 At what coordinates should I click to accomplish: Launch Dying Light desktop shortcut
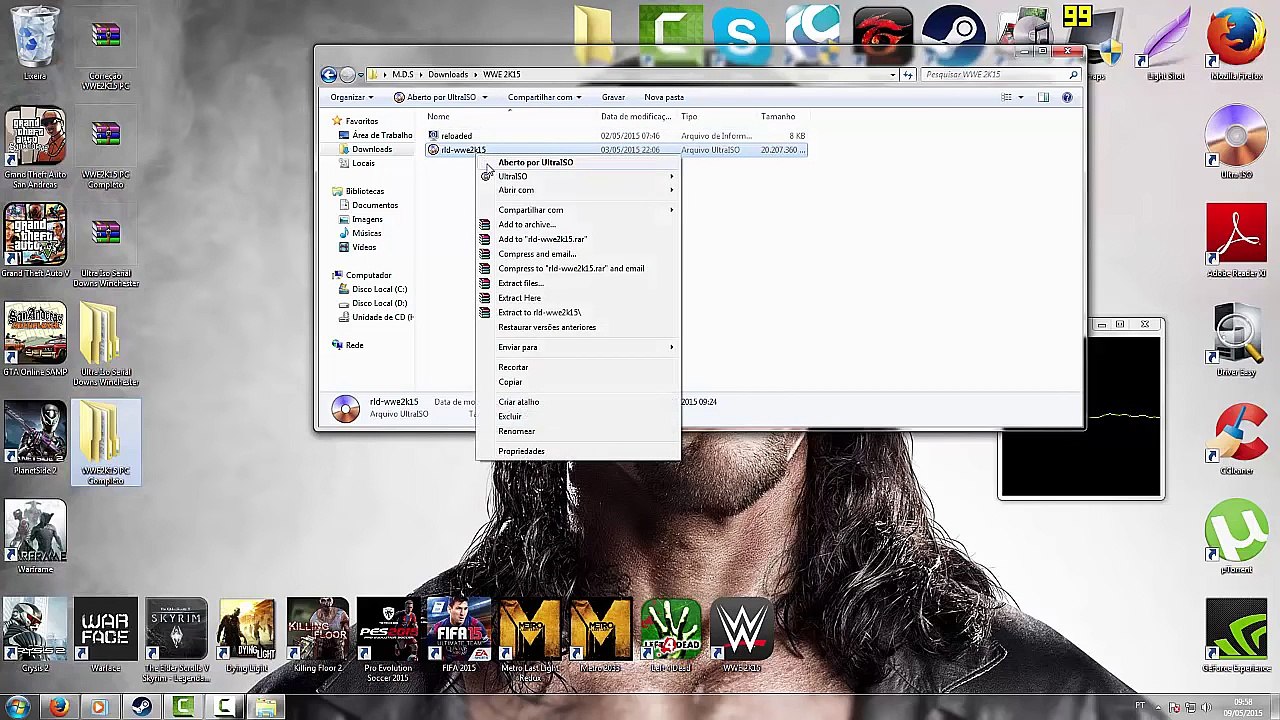[x=247, y=636]
